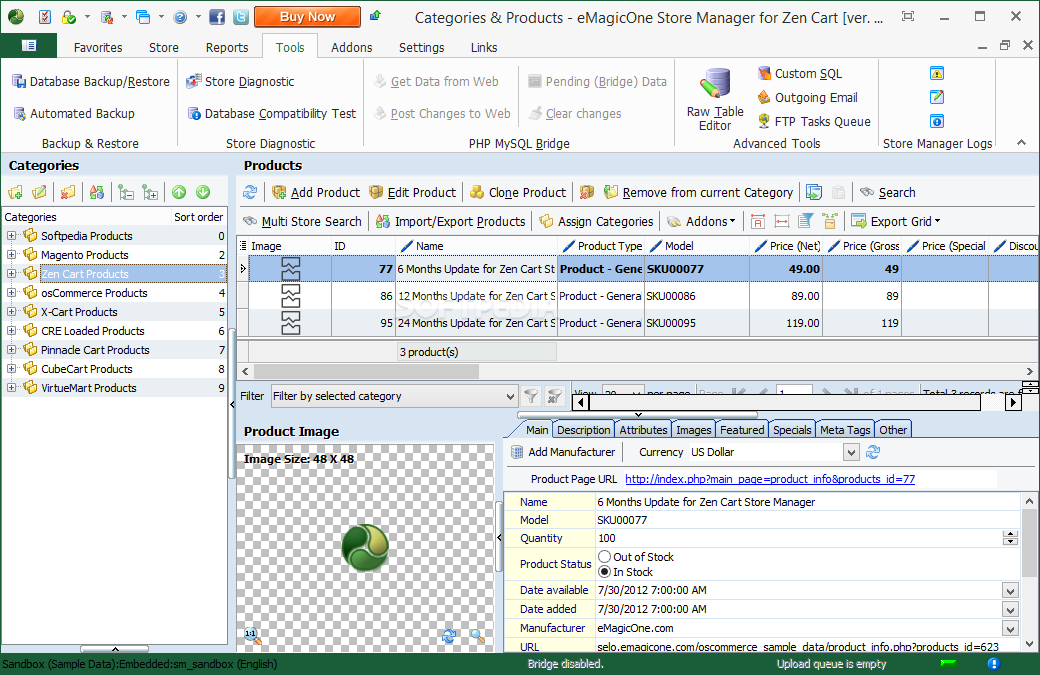The width and height of the screenshot is (1040, 675).
Task: Open the Currency US Dollar dropdown
Action: [851, 452]
